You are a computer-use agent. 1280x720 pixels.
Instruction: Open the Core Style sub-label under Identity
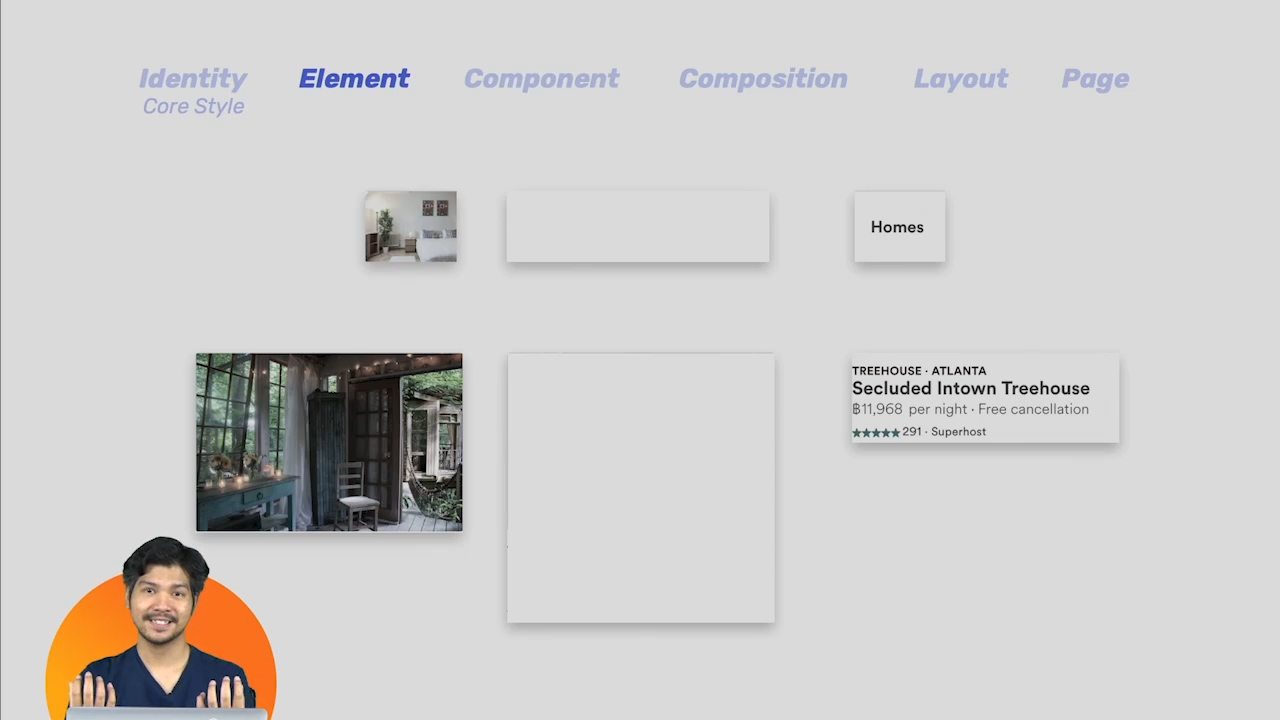pyautogui.click(x=193, y=106)
